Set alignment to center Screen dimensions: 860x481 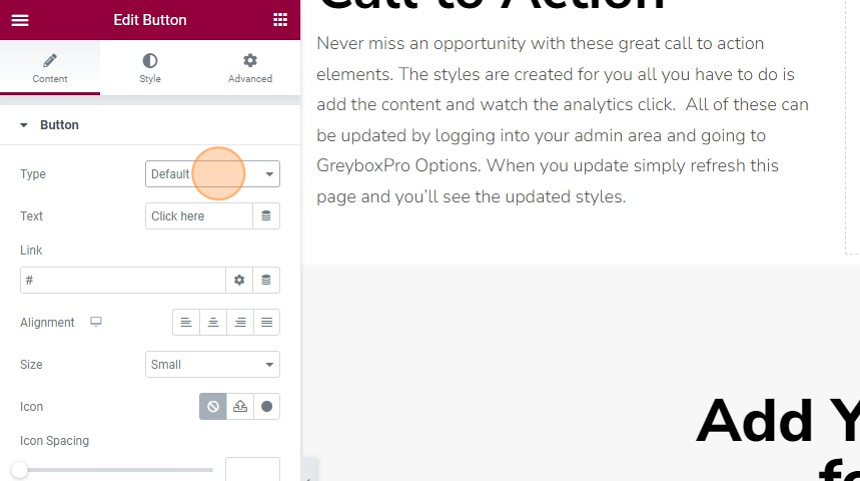(213, 322)
